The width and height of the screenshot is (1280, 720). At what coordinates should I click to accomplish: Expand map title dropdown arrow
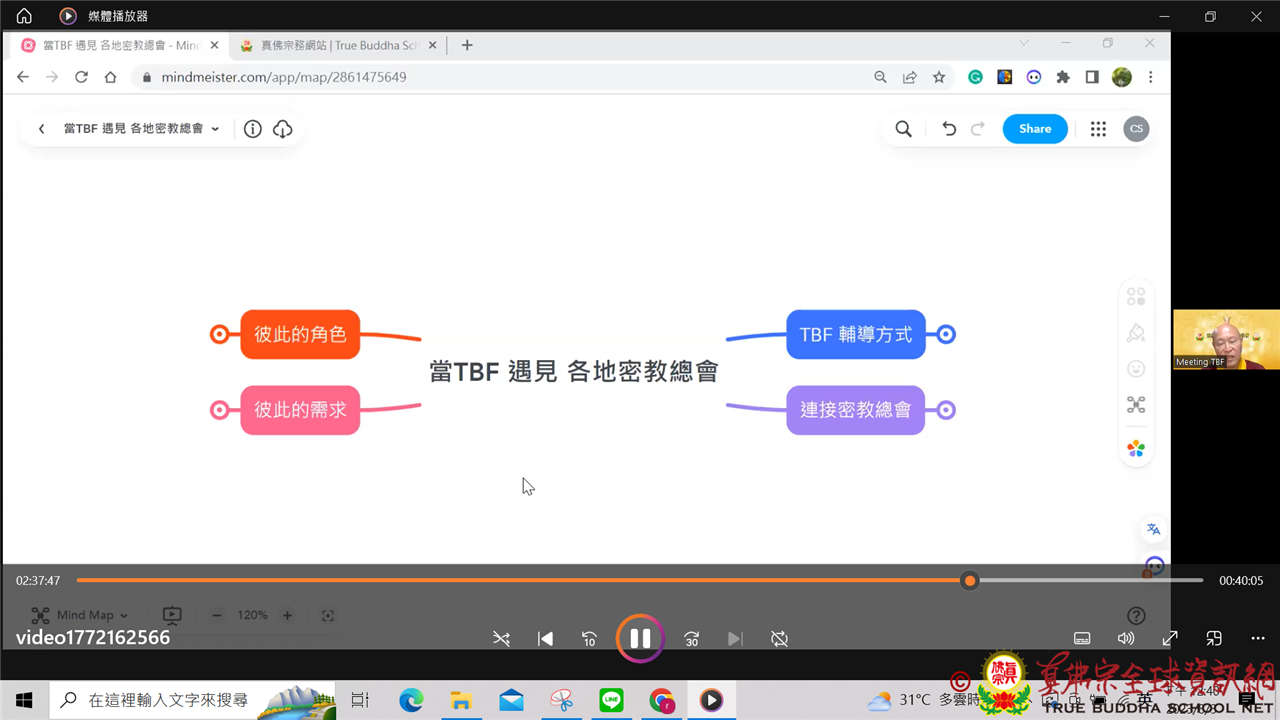[x=215, y=129]
